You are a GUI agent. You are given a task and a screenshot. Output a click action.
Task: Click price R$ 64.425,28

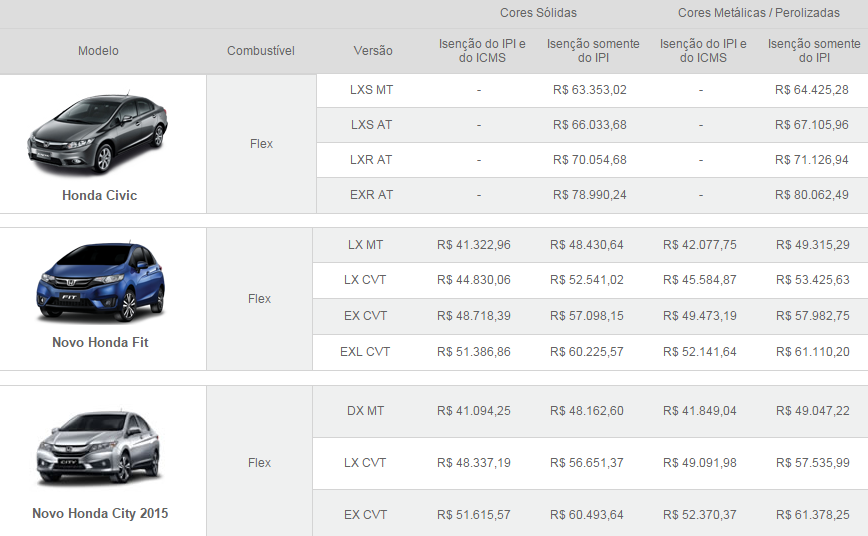[812, 90]
